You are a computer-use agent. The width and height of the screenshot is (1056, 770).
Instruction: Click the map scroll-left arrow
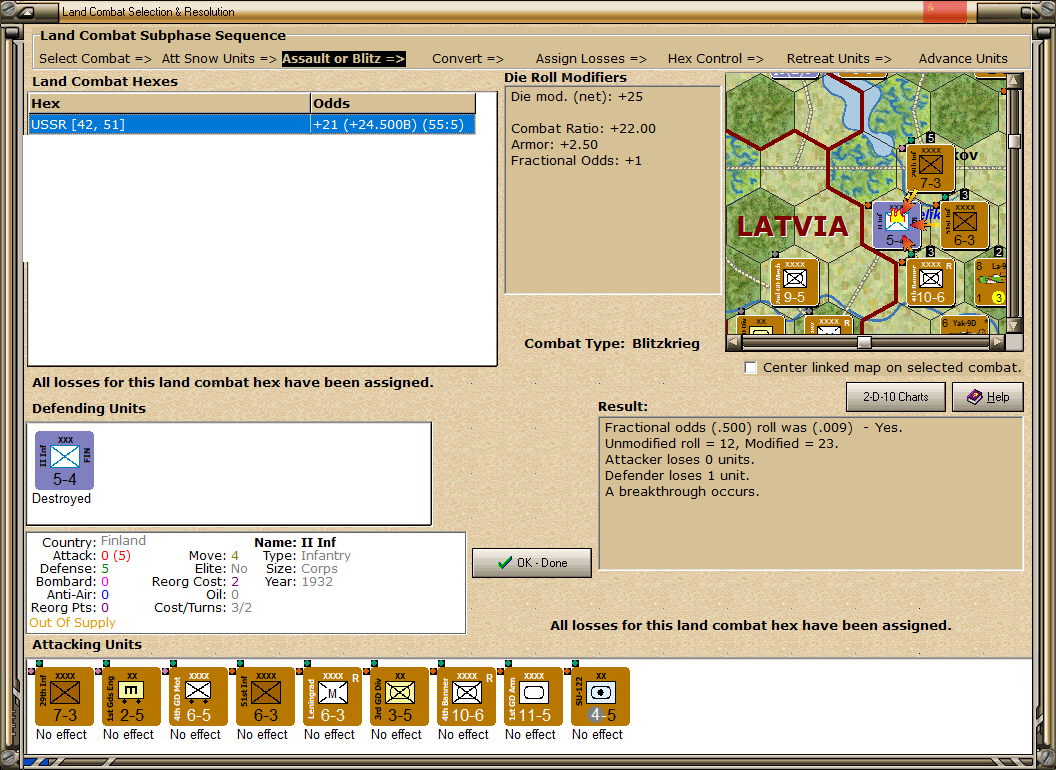pos(734,342)
